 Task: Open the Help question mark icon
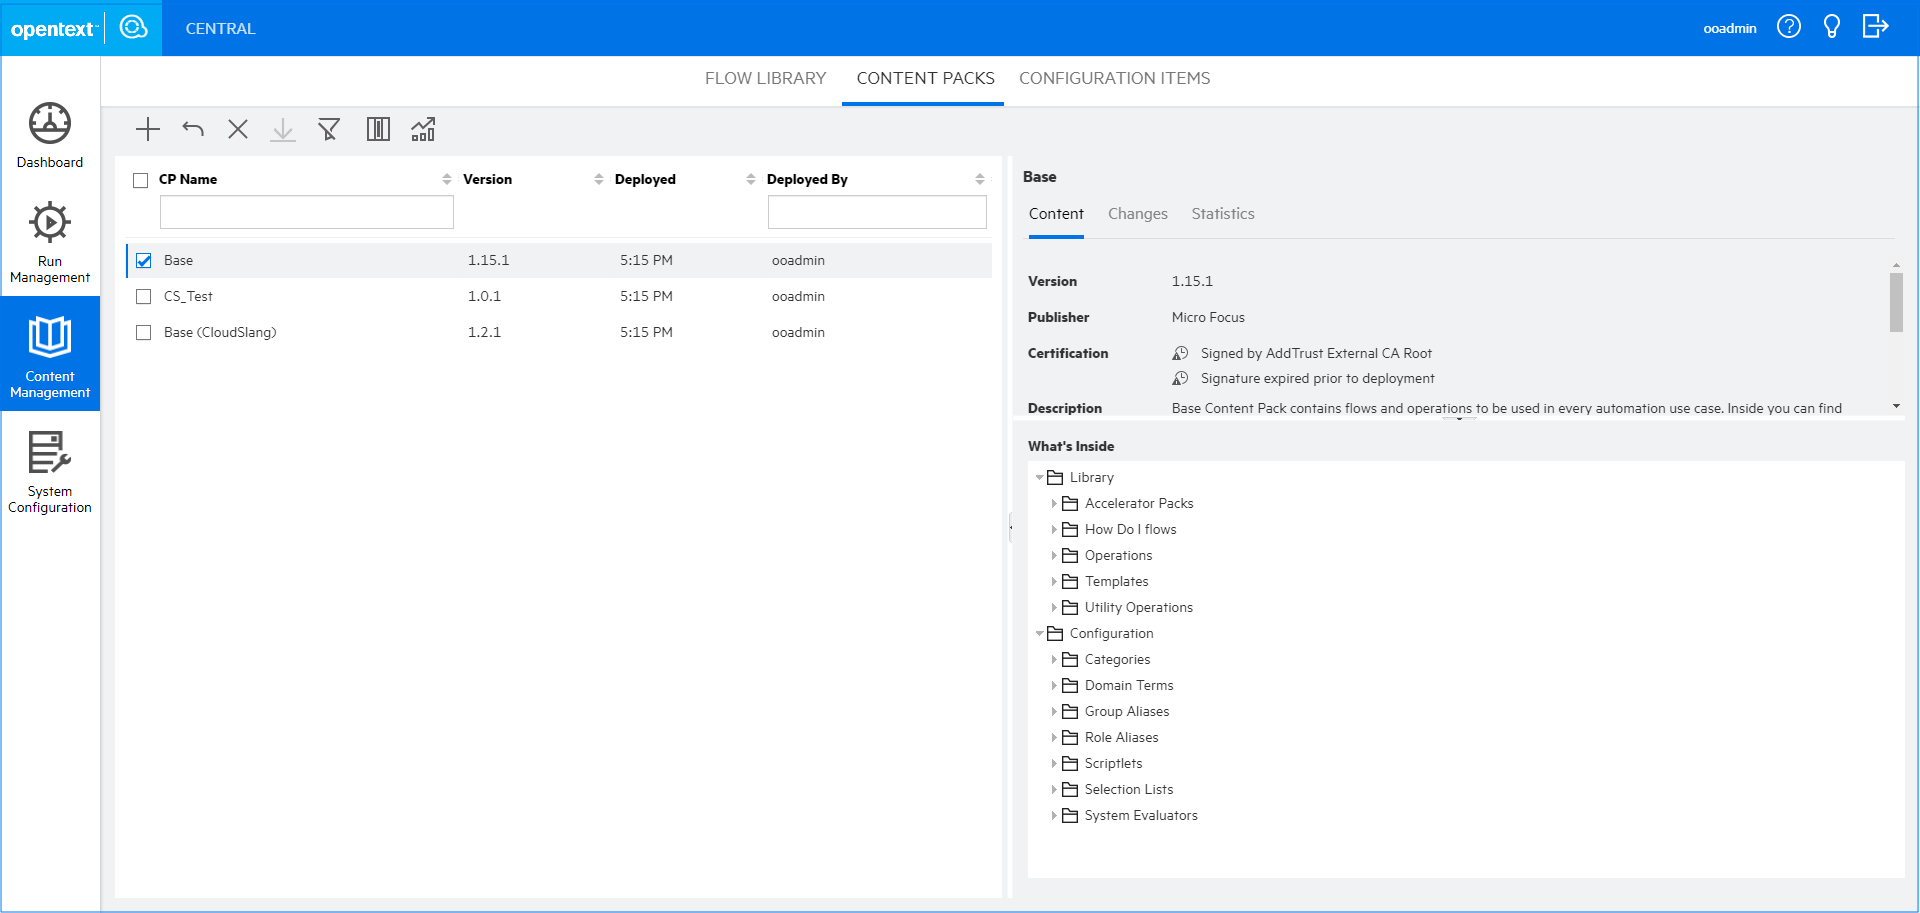pyautogui.click(x=1789, y=27)
